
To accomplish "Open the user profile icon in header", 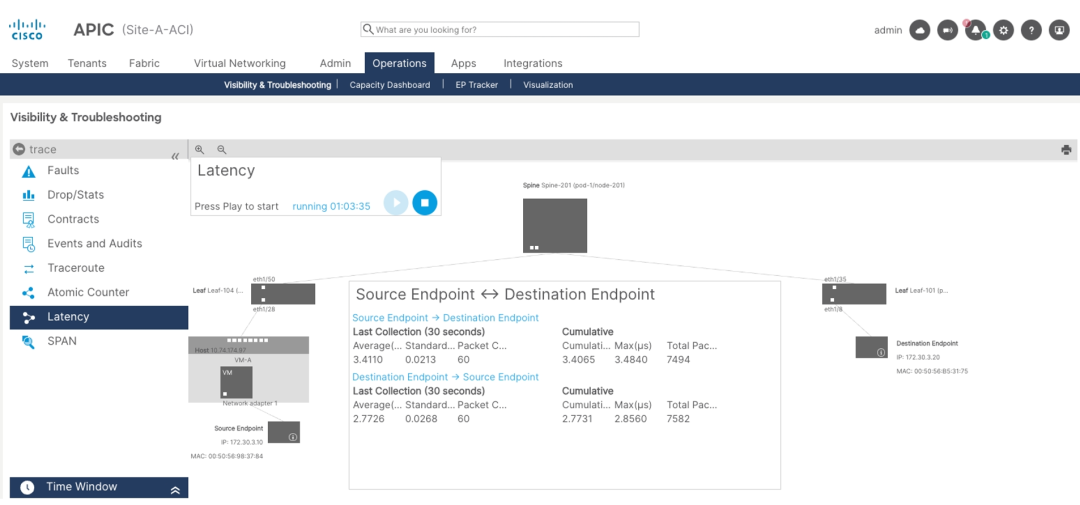I will 1059,30.
